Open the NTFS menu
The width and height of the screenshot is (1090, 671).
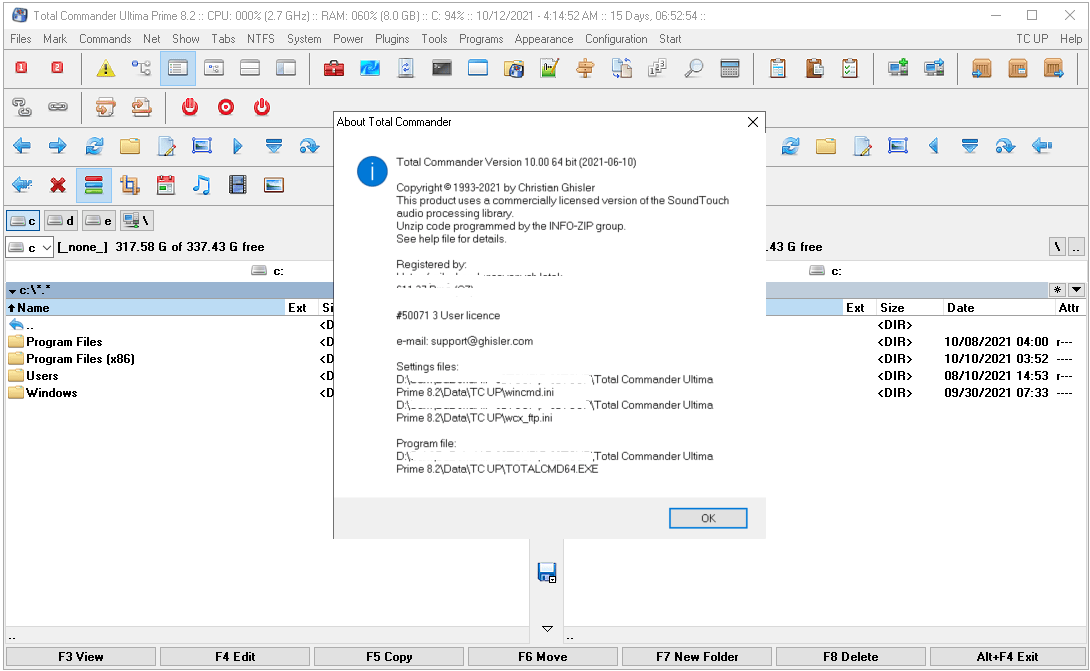point(261,39)
